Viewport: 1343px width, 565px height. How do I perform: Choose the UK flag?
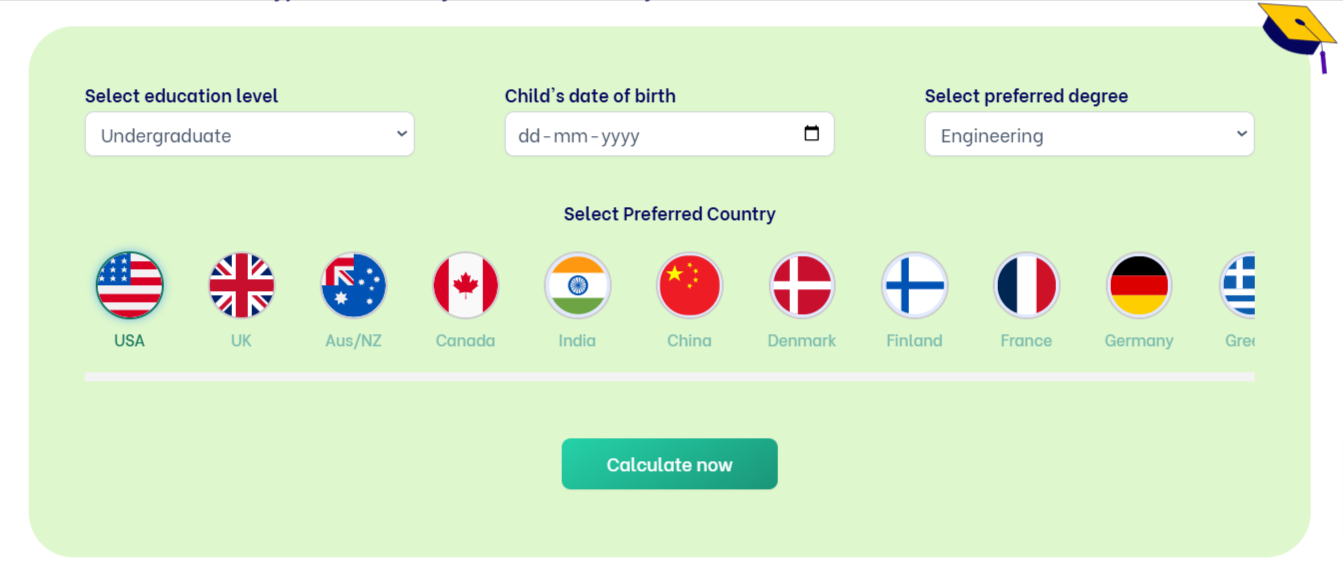pyautogui.click(x=241, y=286)
